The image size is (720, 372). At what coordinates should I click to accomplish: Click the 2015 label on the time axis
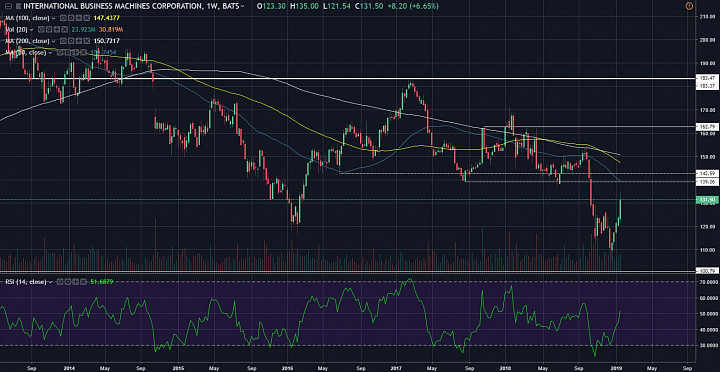(179, 368)
